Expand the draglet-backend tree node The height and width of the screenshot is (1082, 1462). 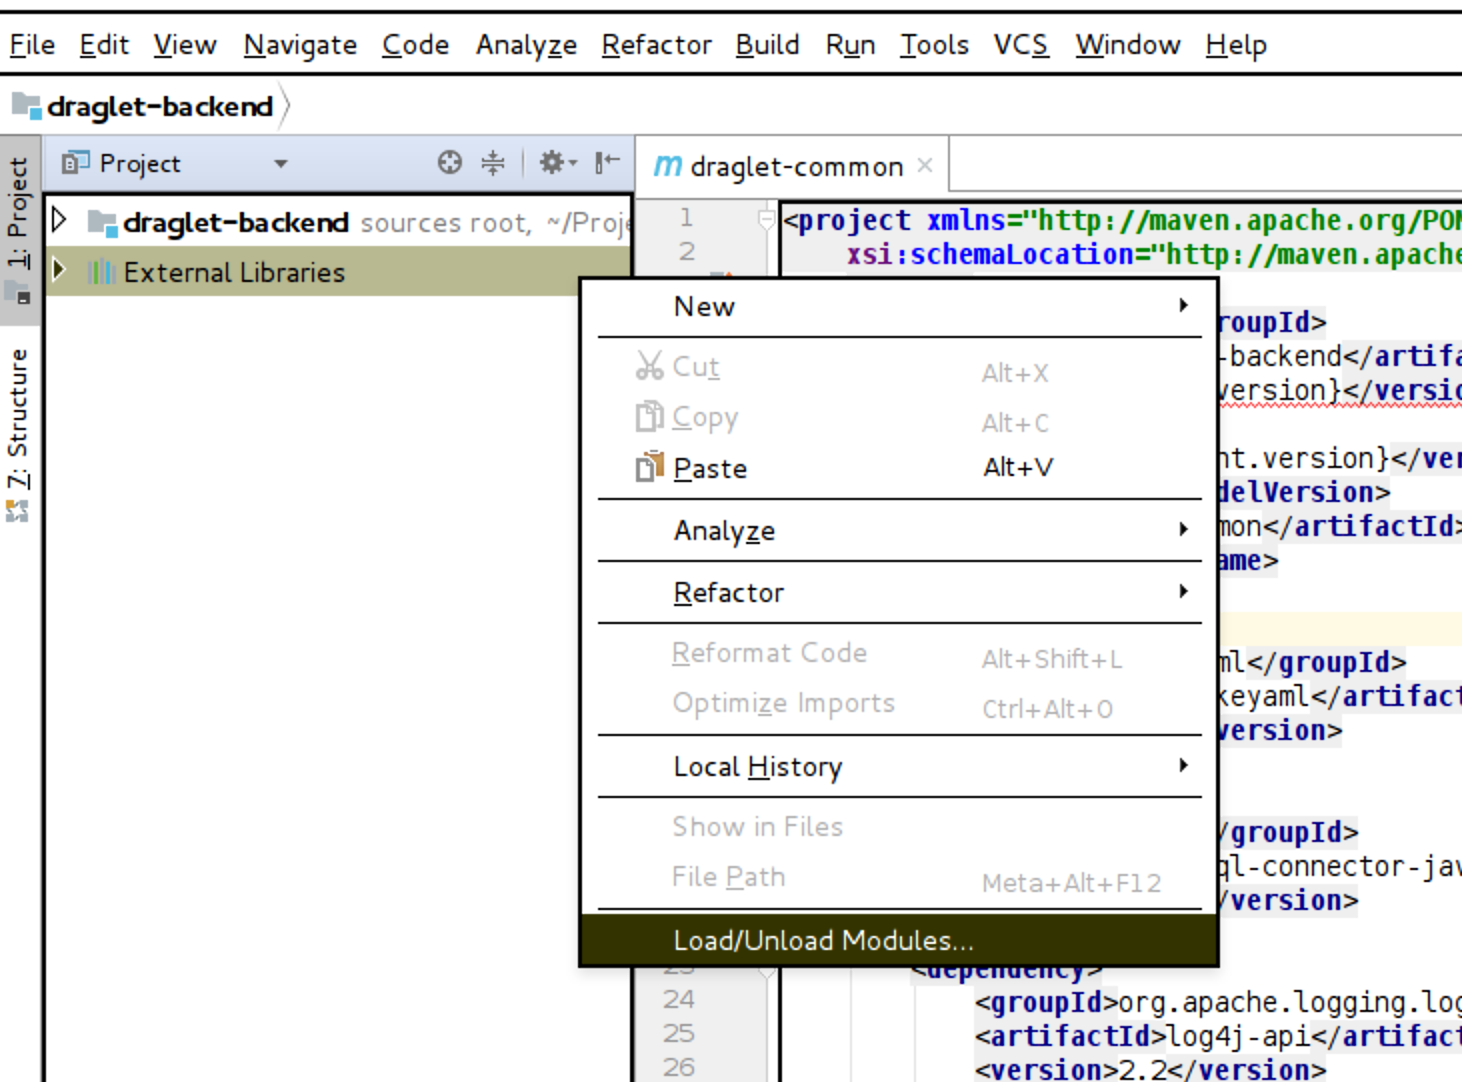(x=59, y=219)
